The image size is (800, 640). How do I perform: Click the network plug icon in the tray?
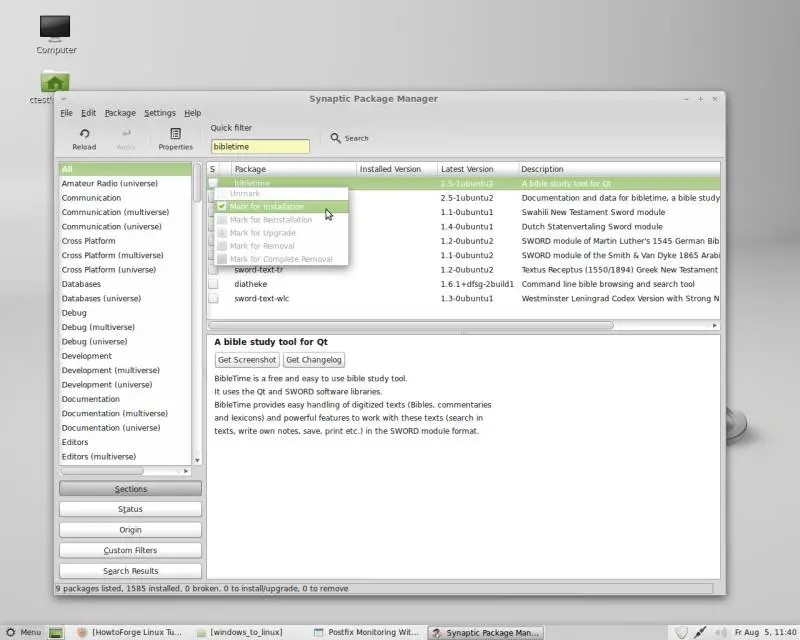coord(700,632)
